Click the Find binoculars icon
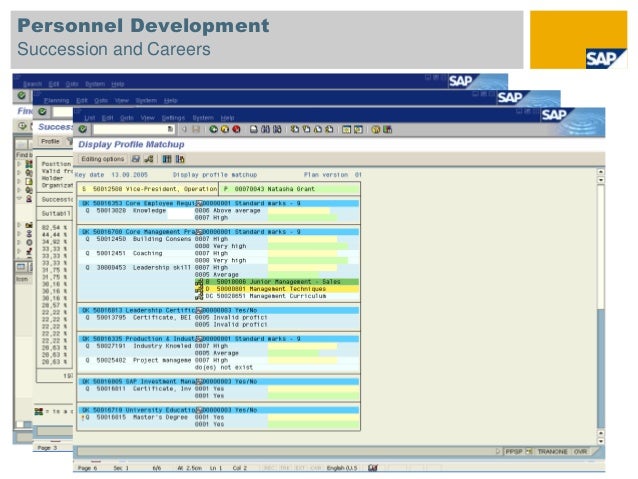638x479 pixels. [265, 129]
